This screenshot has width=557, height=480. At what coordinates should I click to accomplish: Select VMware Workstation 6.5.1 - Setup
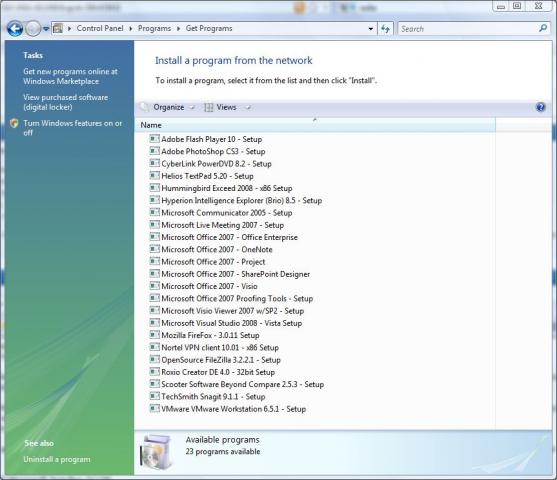tap(233, 409)
